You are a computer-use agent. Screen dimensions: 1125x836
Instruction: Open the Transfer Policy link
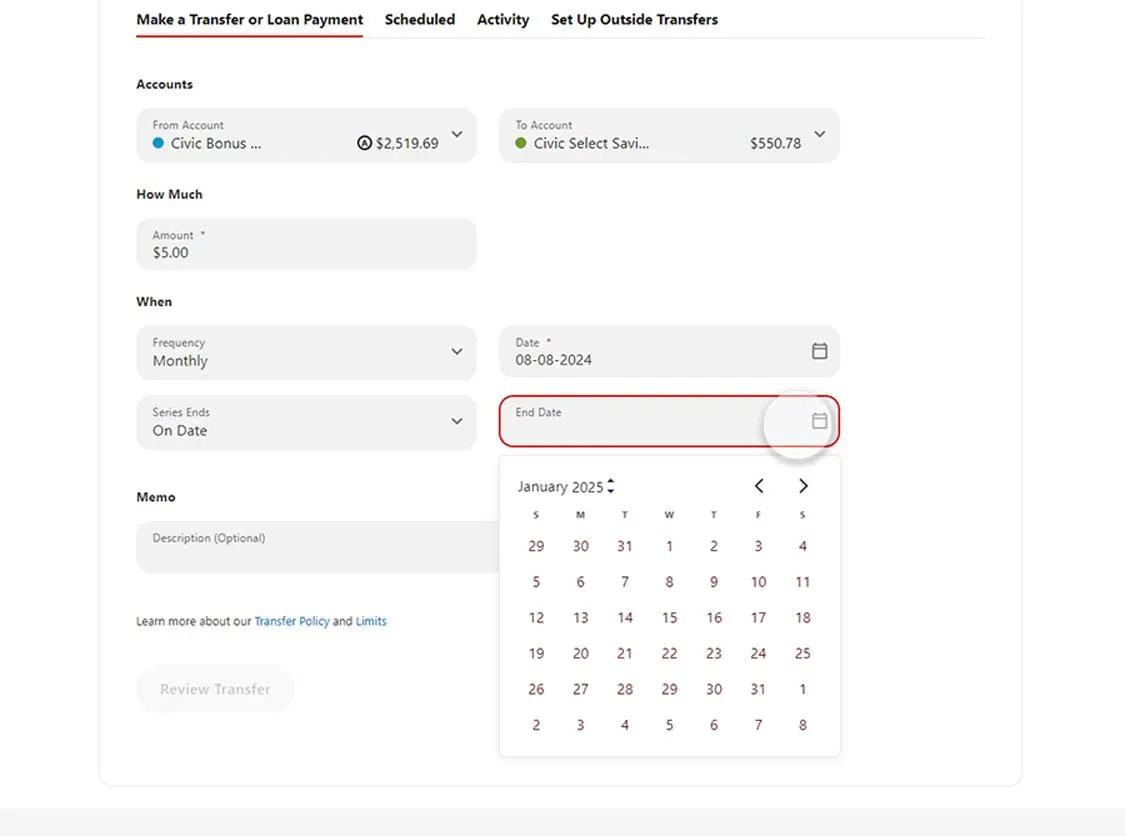tap(292, 620)
